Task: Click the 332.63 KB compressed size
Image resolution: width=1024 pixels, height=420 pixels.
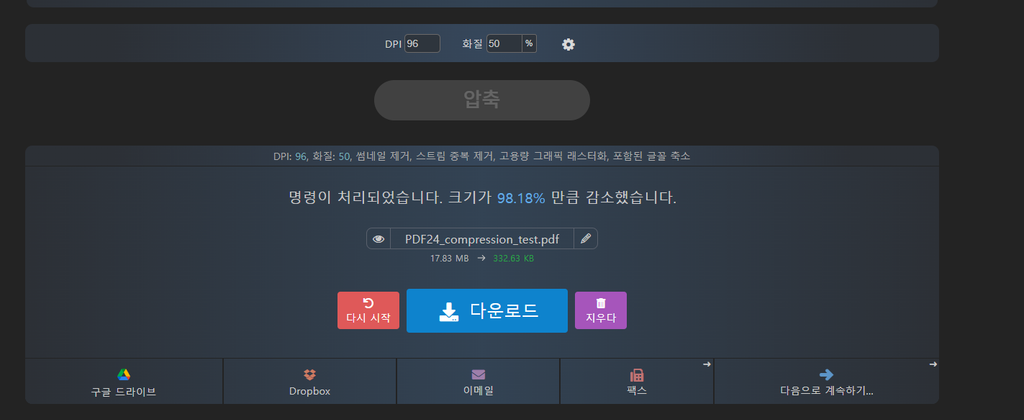Action: click(513, 259)
